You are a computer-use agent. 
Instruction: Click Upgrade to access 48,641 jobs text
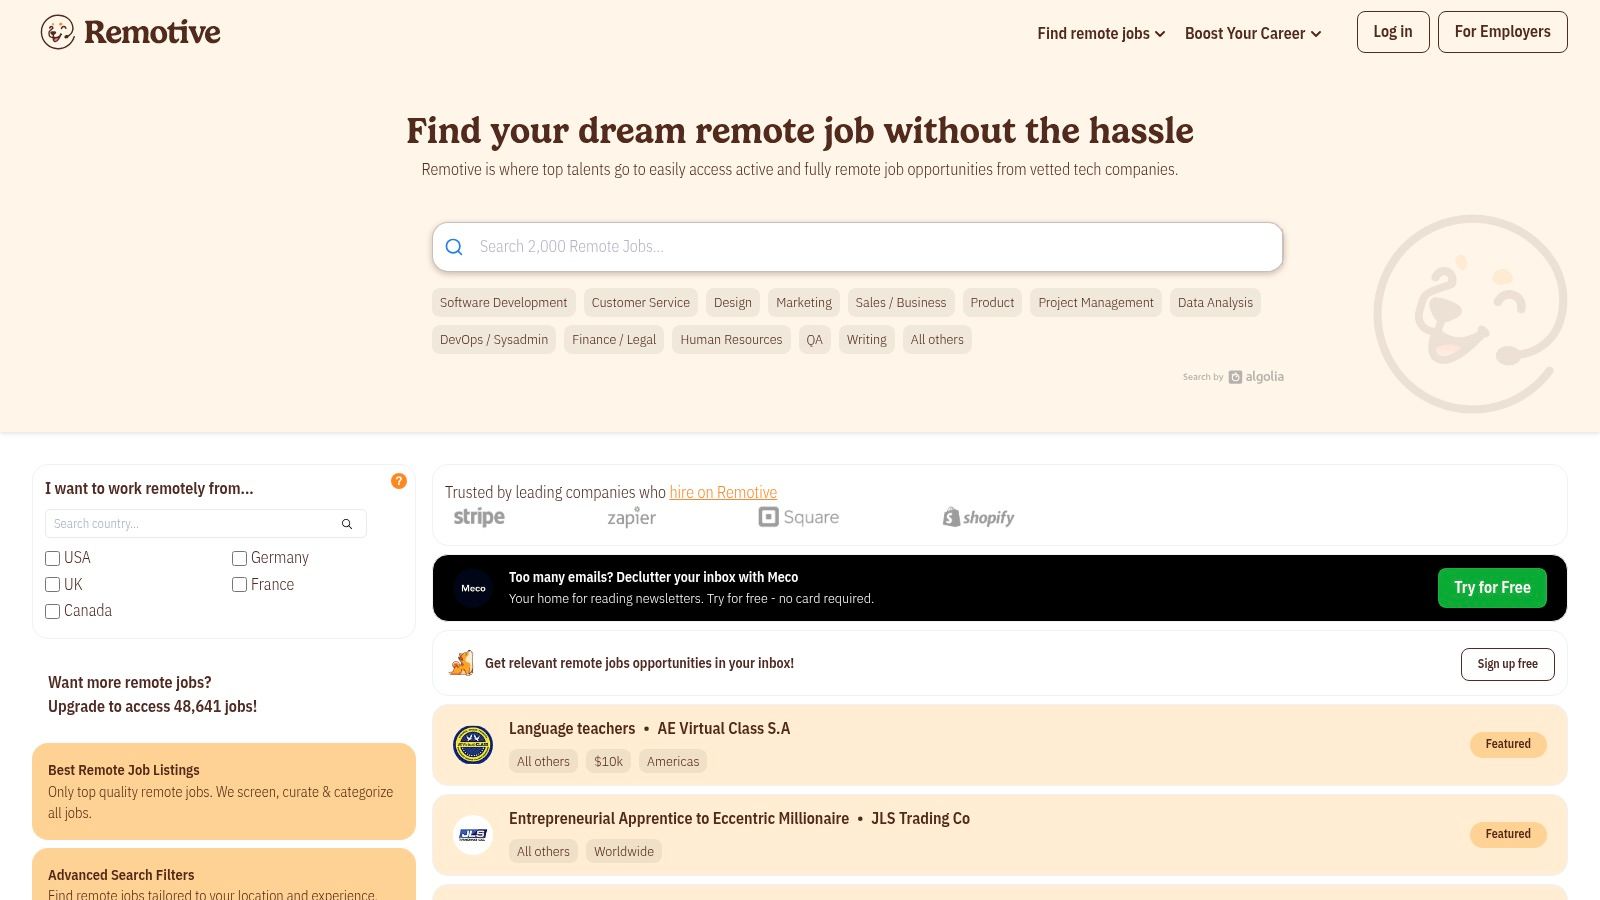pyautogui.click(x=152, y=706)
